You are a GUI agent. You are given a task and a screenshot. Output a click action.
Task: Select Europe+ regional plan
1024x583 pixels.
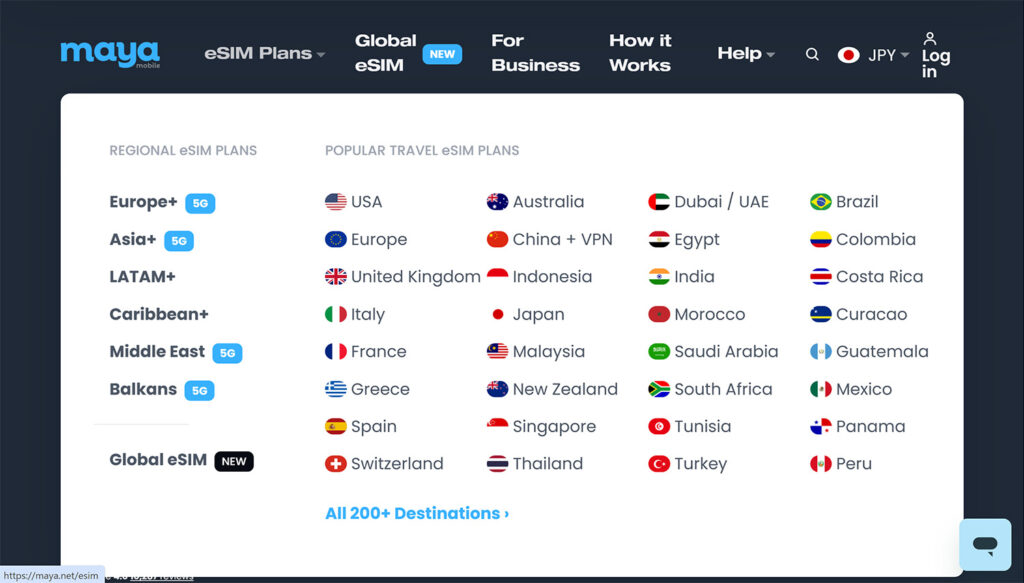143,202
